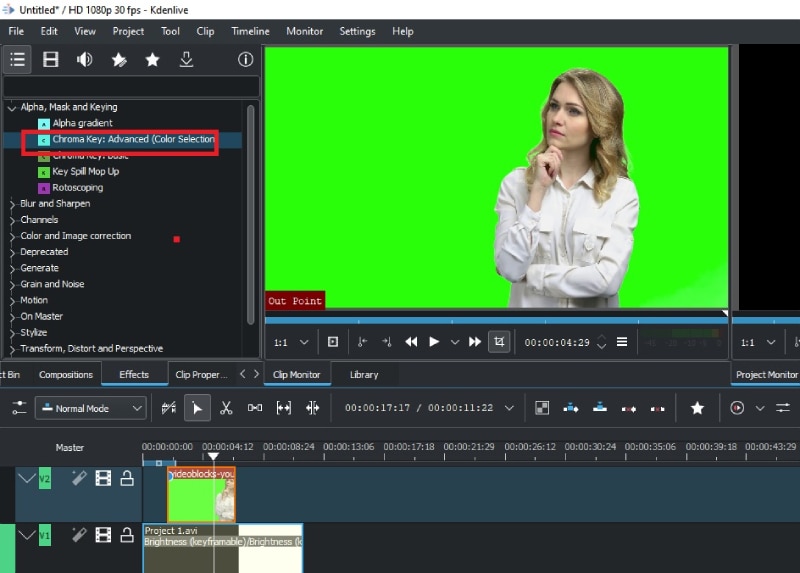Click set zone in icon

point(362,342)
